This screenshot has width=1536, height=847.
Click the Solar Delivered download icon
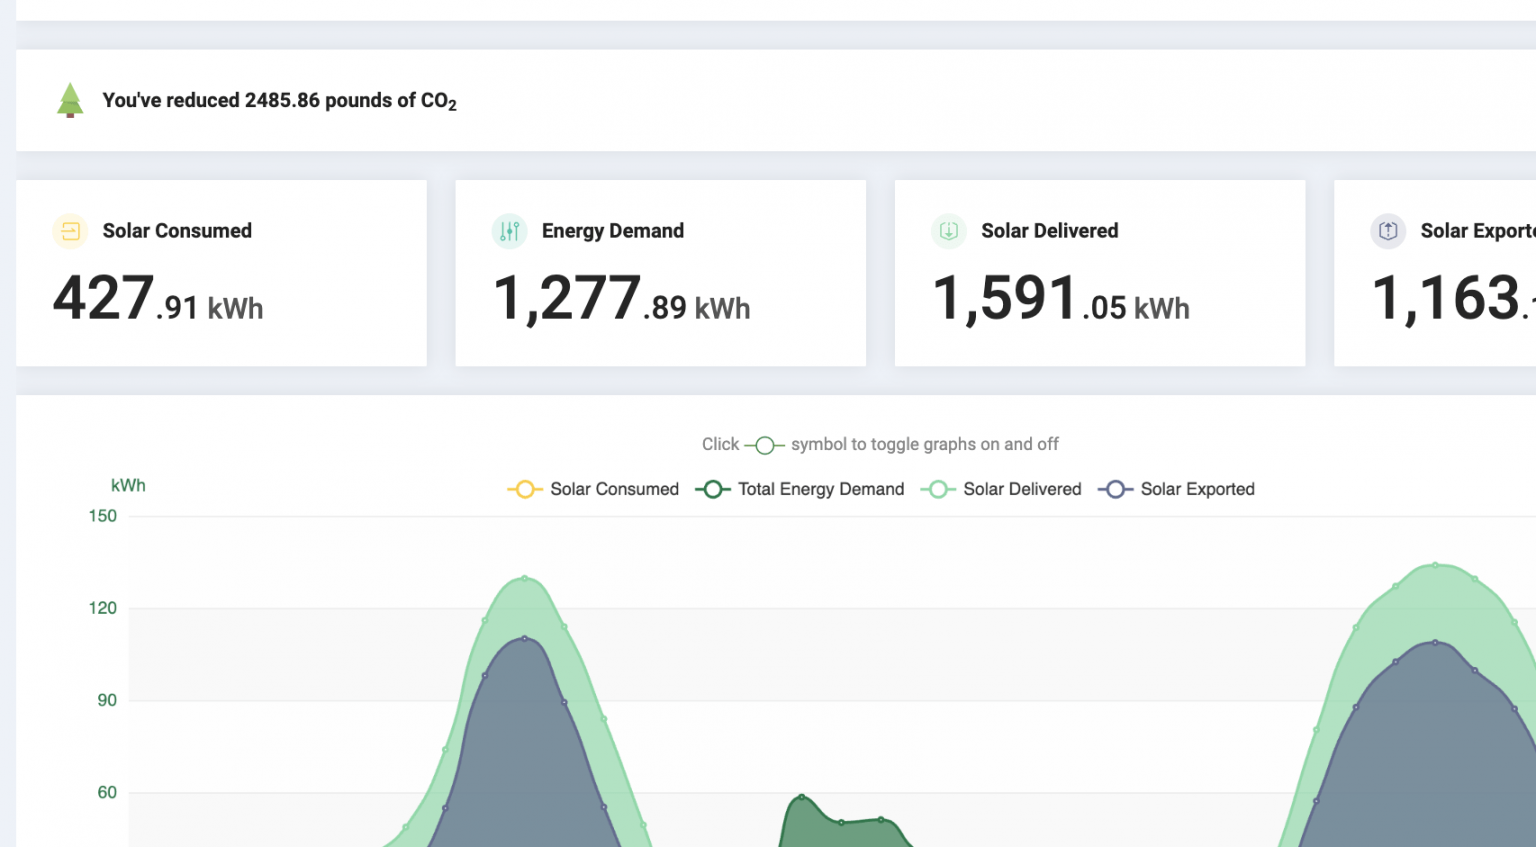949,231
